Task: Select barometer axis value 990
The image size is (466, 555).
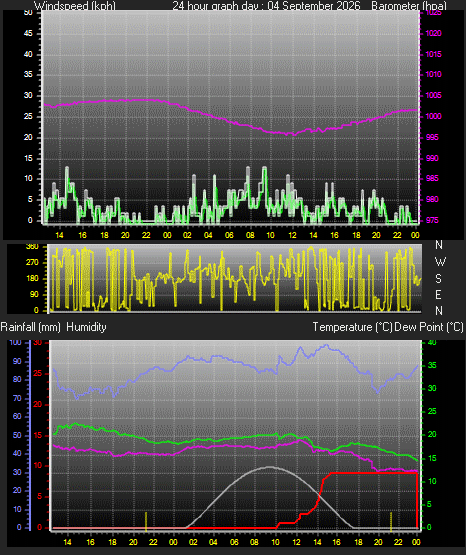Action: point(432,158)
